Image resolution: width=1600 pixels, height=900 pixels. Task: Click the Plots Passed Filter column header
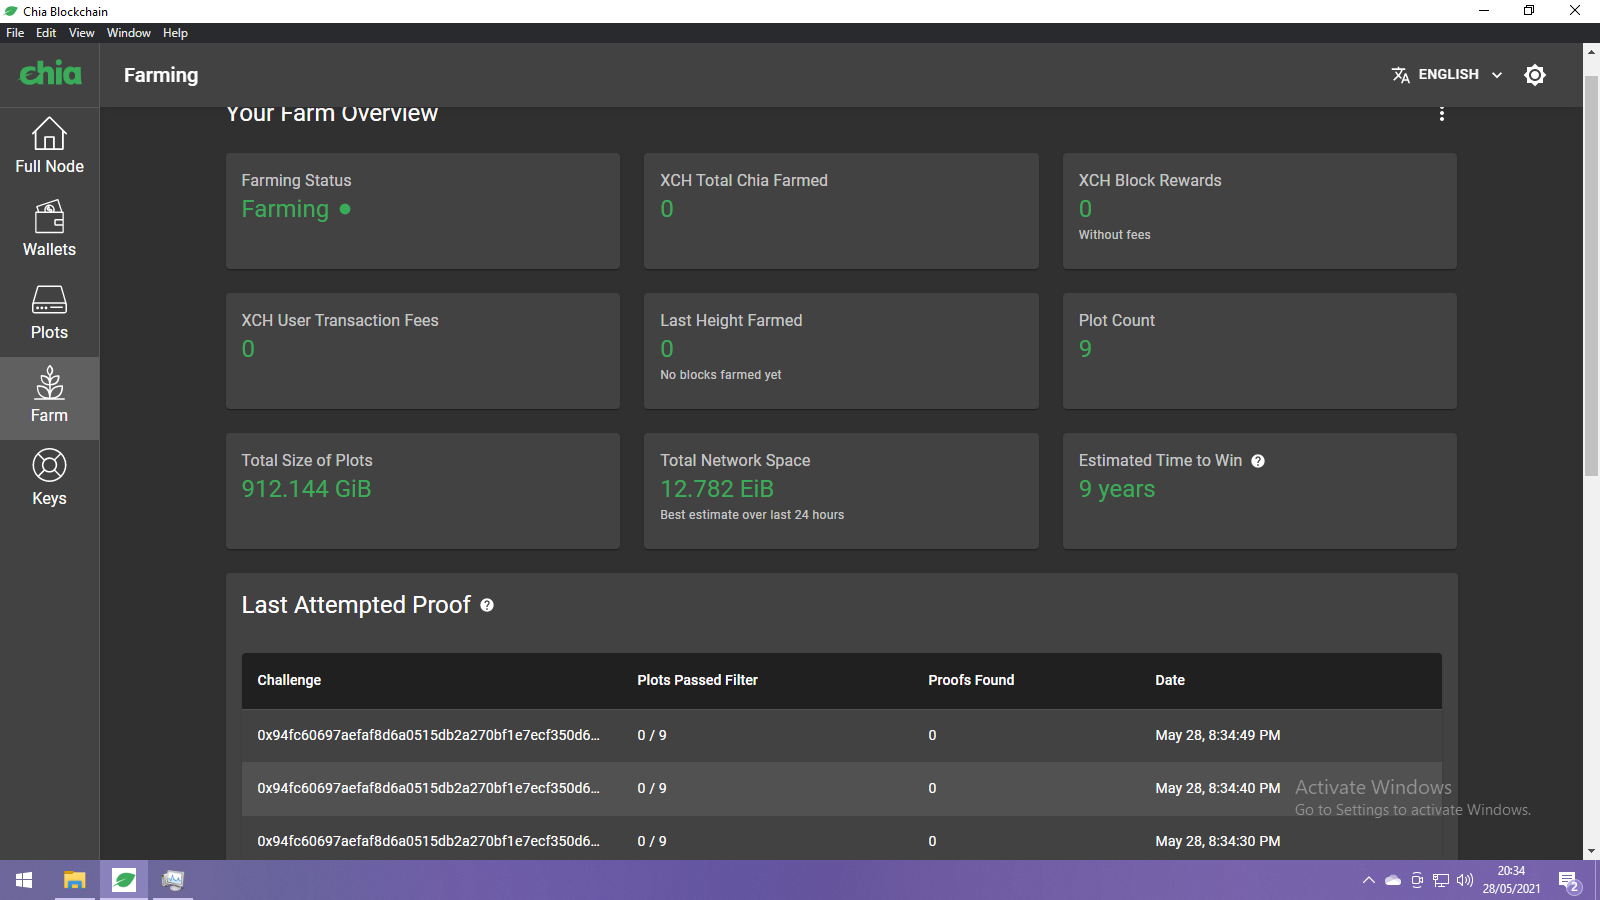click(697, 680)
